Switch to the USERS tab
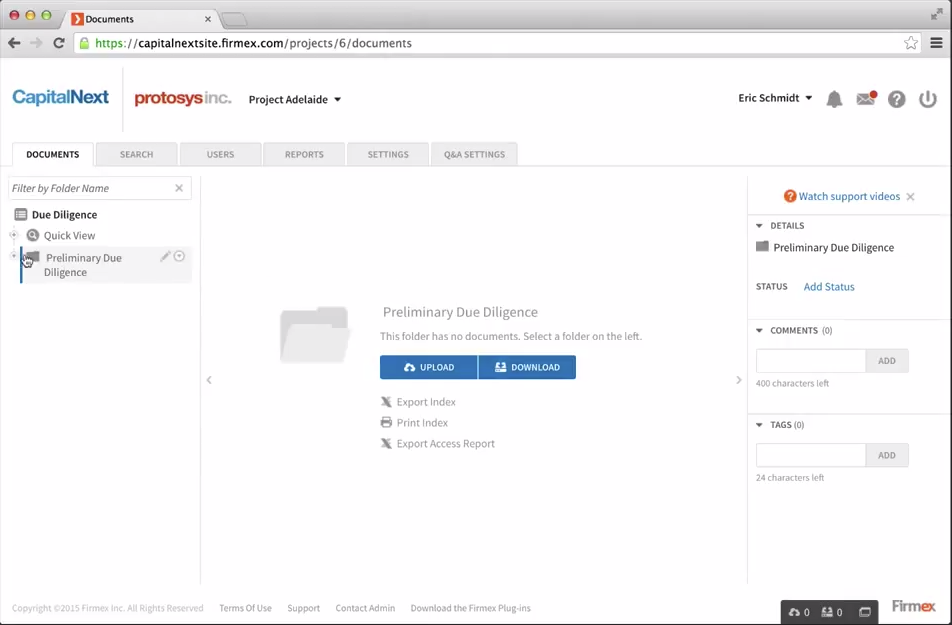Viewport: 952px width, 625px height. 220,154
